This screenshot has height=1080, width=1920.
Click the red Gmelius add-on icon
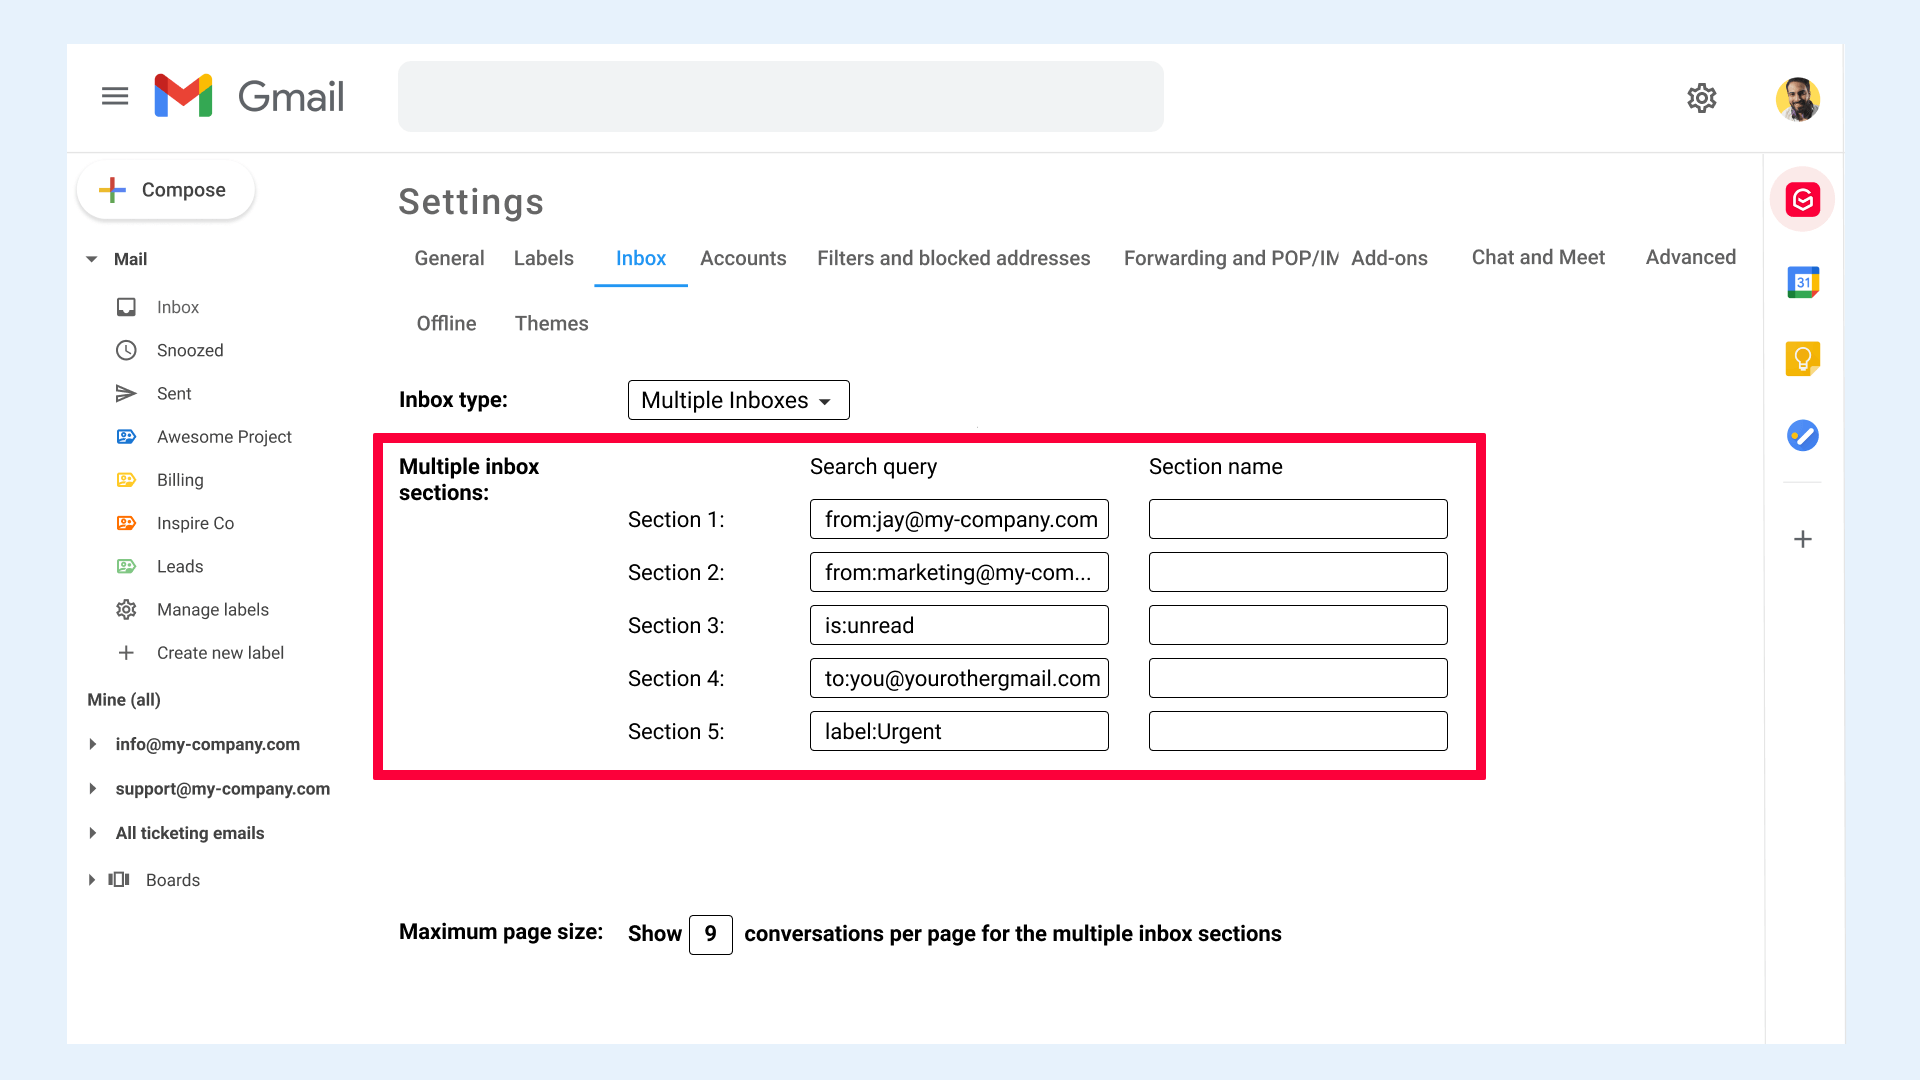coord(1802,200)
